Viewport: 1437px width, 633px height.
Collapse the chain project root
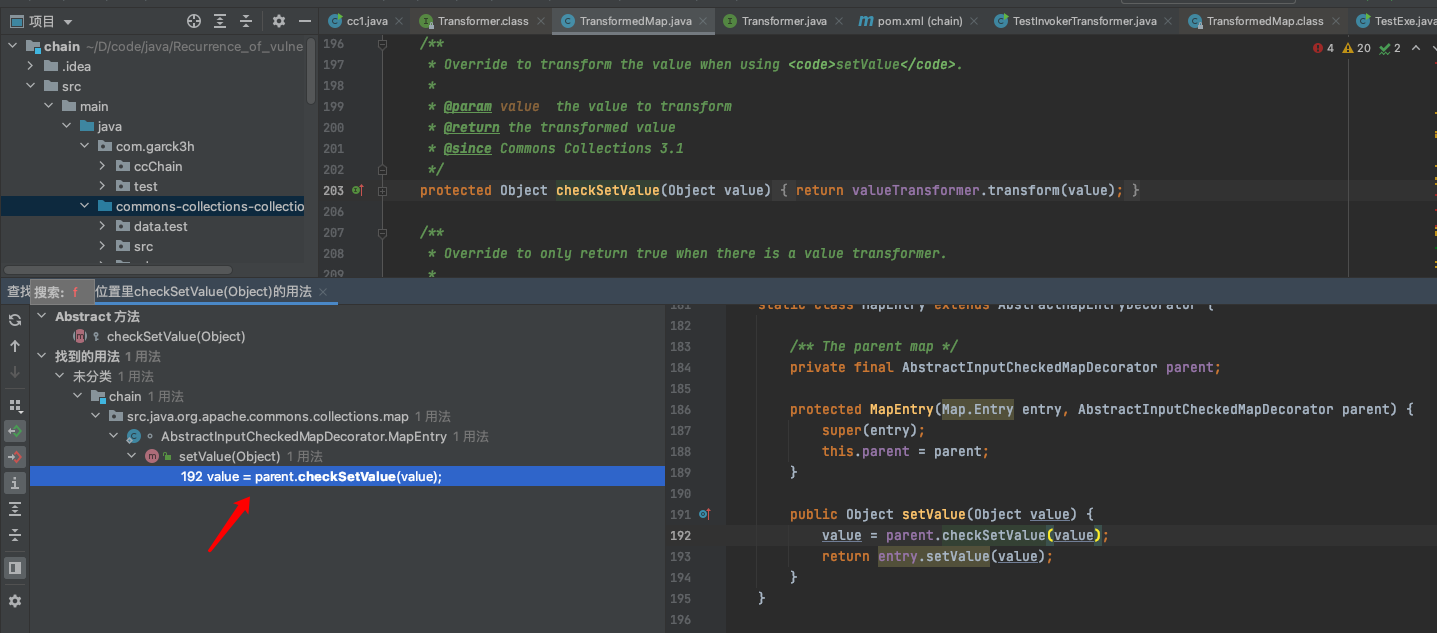point(15,47)
